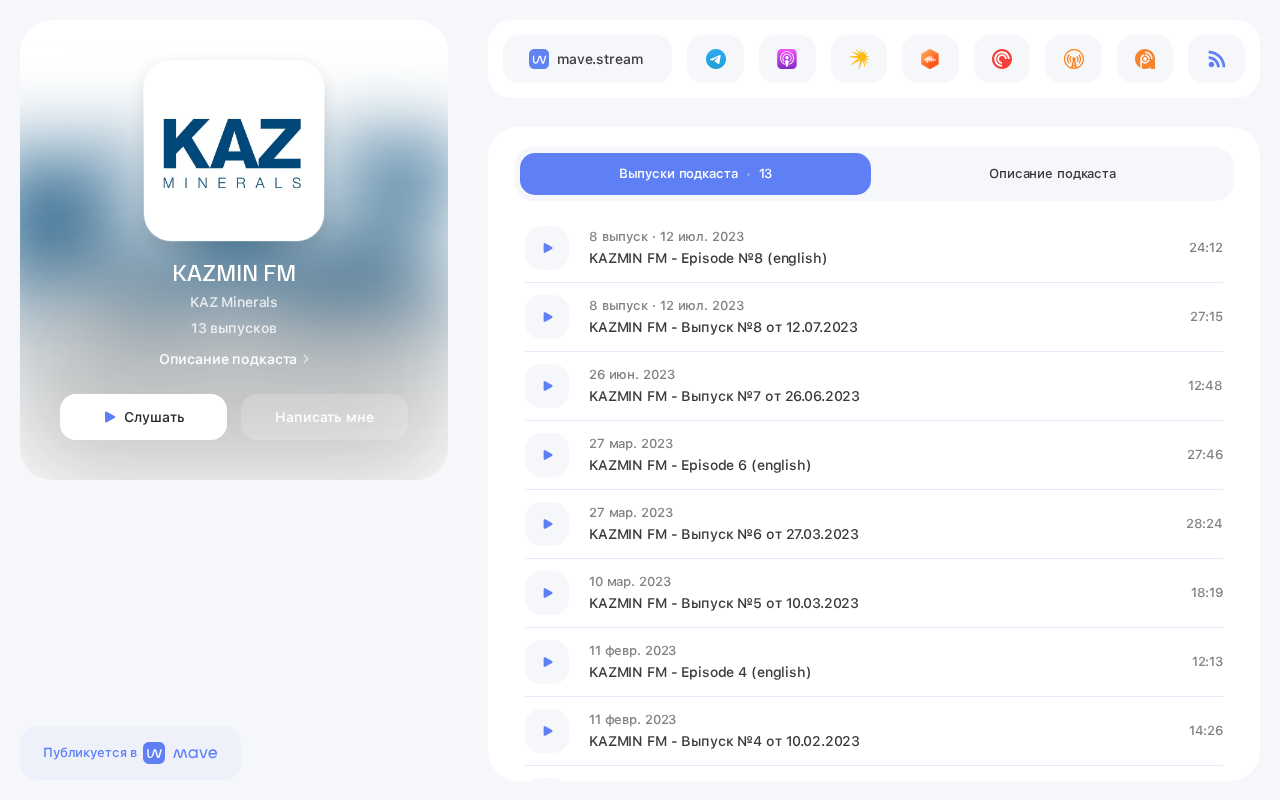Viewport: 1280px width, 800px height.
Task: Click the 14:26 episode duration
Action: 1206,731
